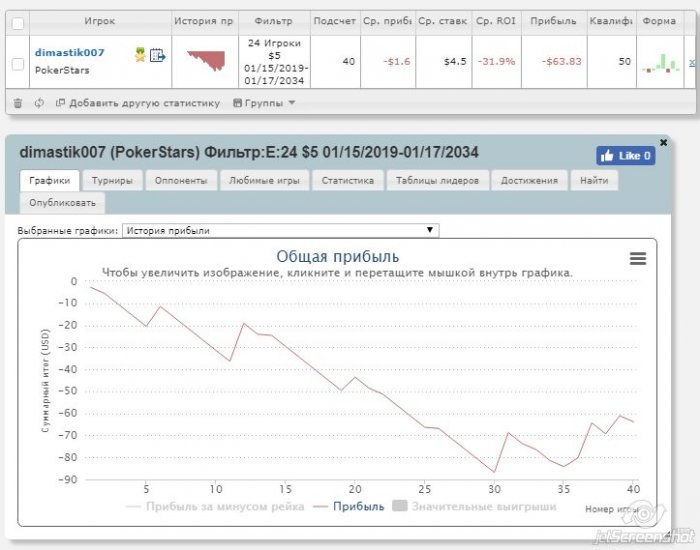
Task: Click the refresh icon beside the trash icon
Action: [39, 103]
